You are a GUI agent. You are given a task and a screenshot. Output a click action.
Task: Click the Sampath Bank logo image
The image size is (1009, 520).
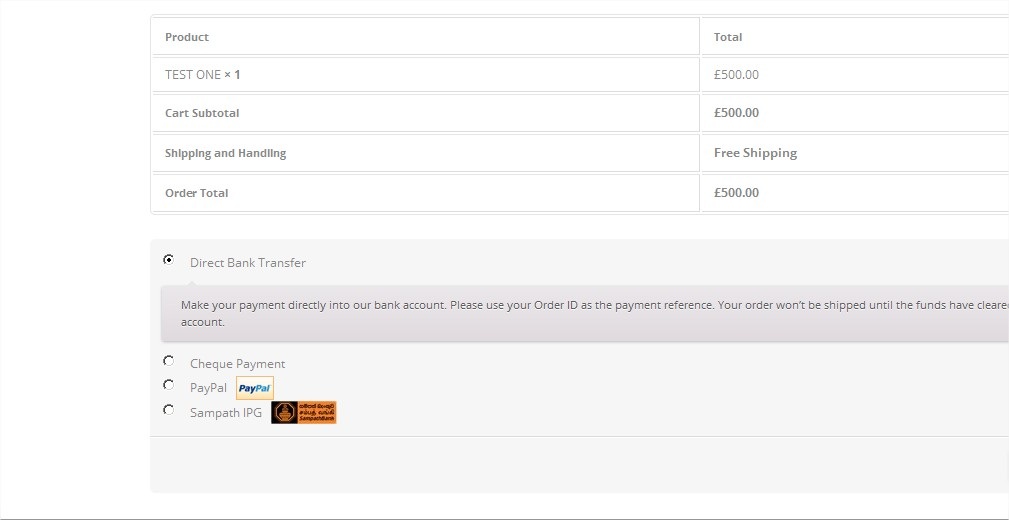point(304,413)
